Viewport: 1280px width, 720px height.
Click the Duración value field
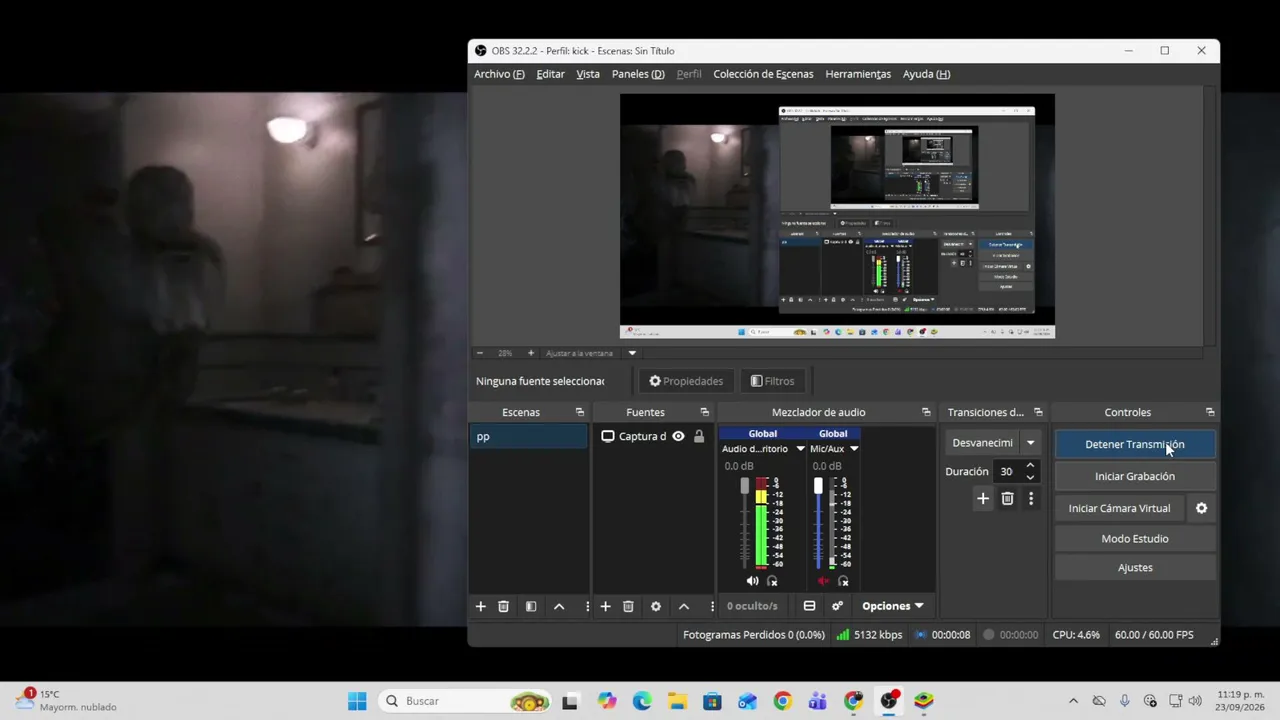click(1009, 471)
